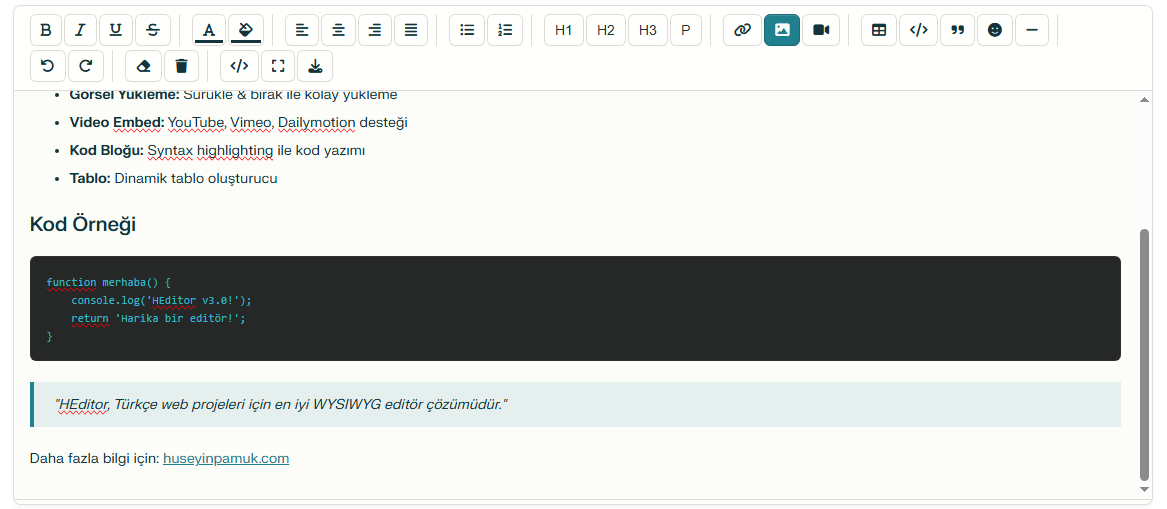
Task: Toggle strikethrough formatting
Action: (x=153, y=30)
